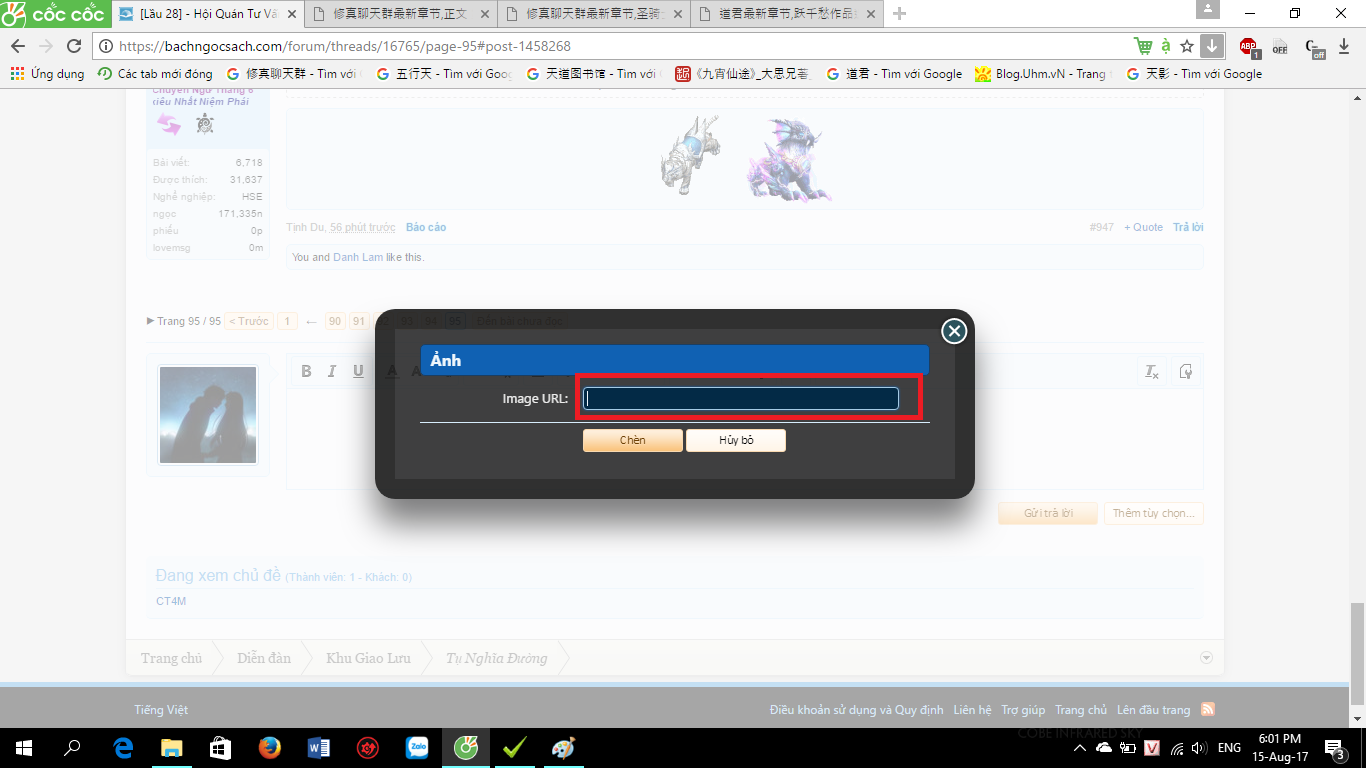Show hidden system tray icons

[1080, 748]
